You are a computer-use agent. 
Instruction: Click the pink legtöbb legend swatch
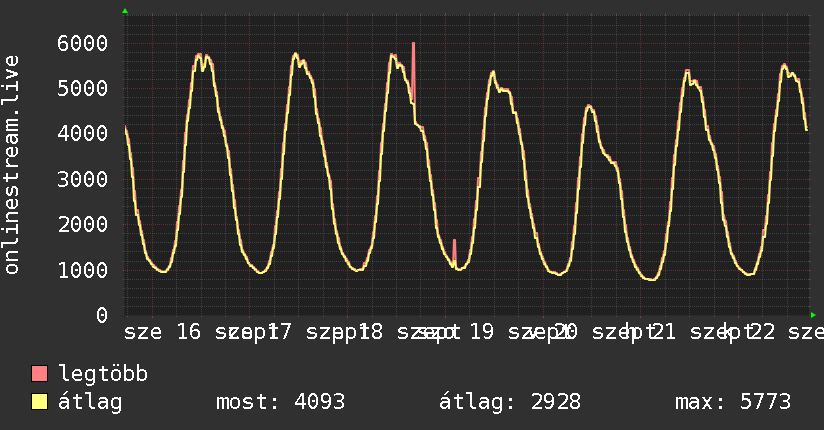click(x=39, y=374)
